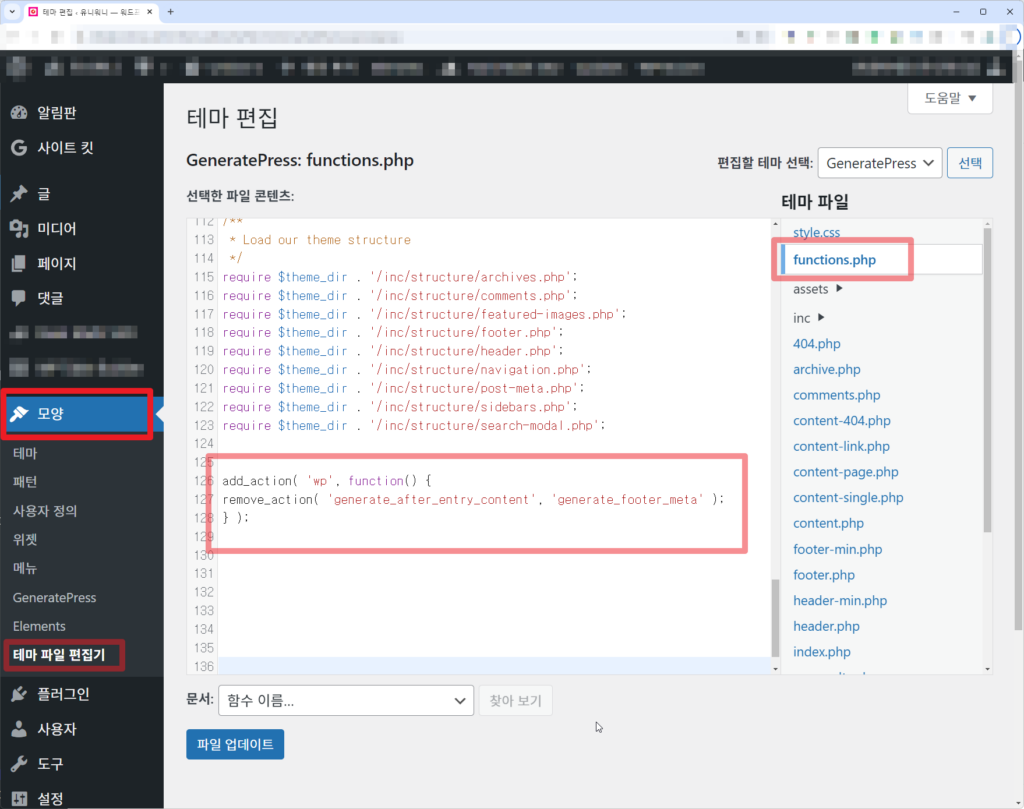Expand the inc folder
The image size is (1024, 809).
tap(808, 318)
